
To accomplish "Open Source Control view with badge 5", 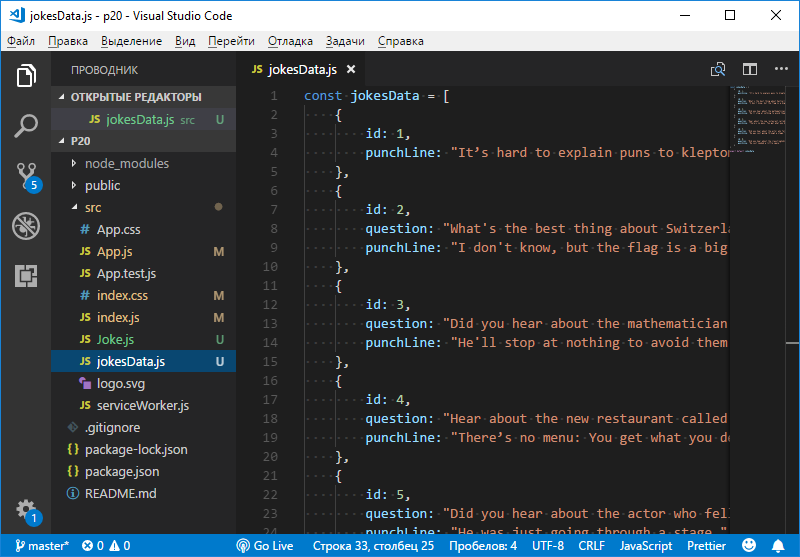I will point(26,176).
